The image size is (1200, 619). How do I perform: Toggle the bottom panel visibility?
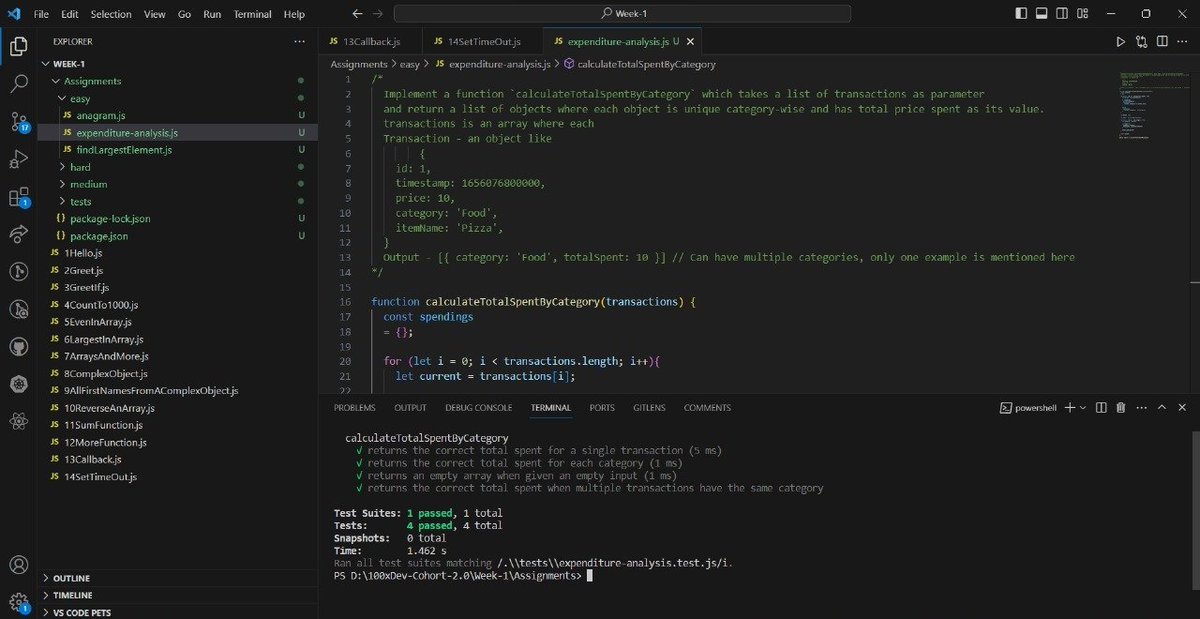pyautogui.click(x=1041, y=14)
